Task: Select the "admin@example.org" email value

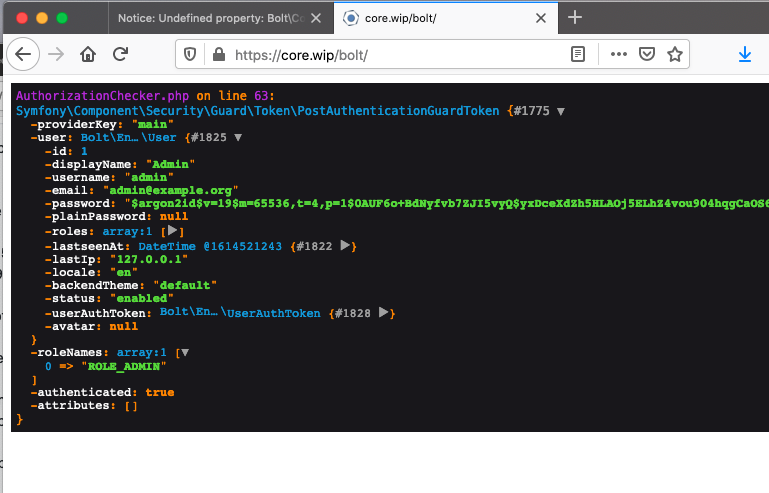Action: coord(170,190)
